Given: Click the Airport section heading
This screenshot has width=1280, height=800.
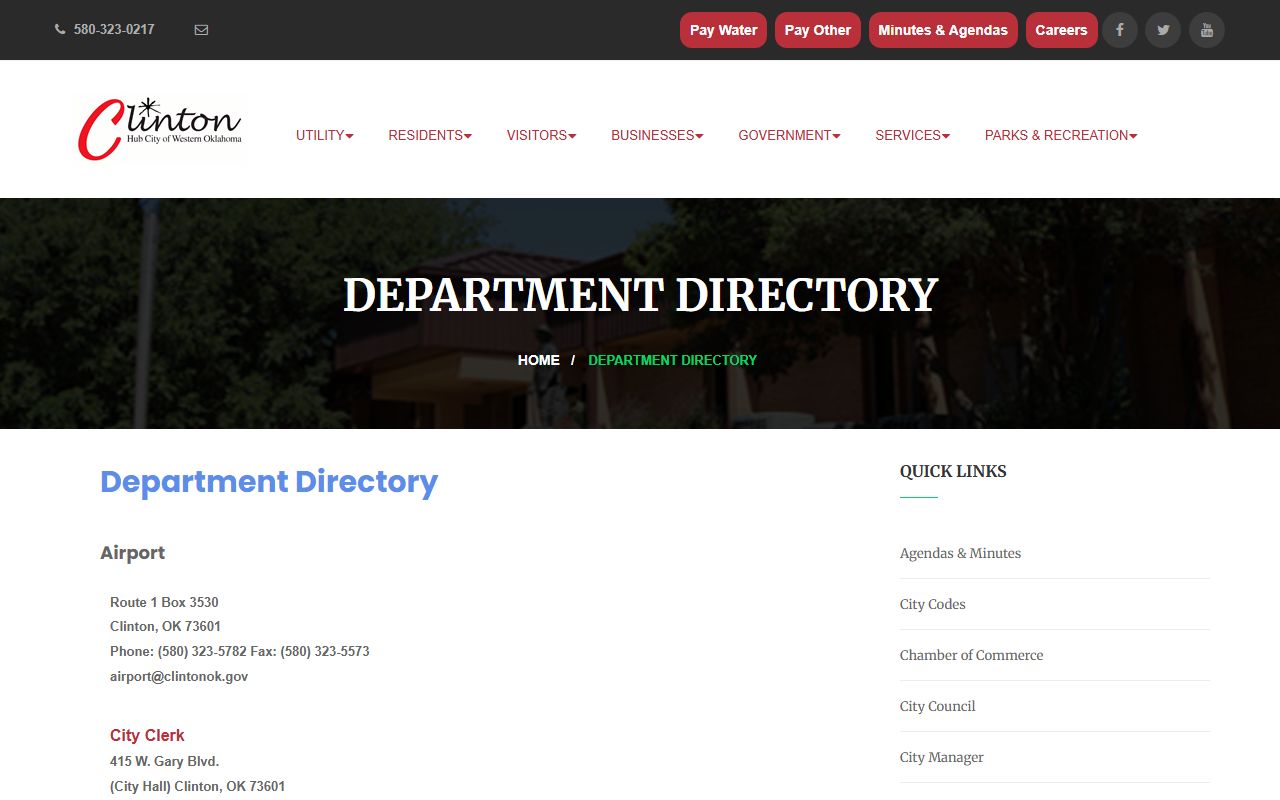Looking at the screenshot, I should [132, 553].
